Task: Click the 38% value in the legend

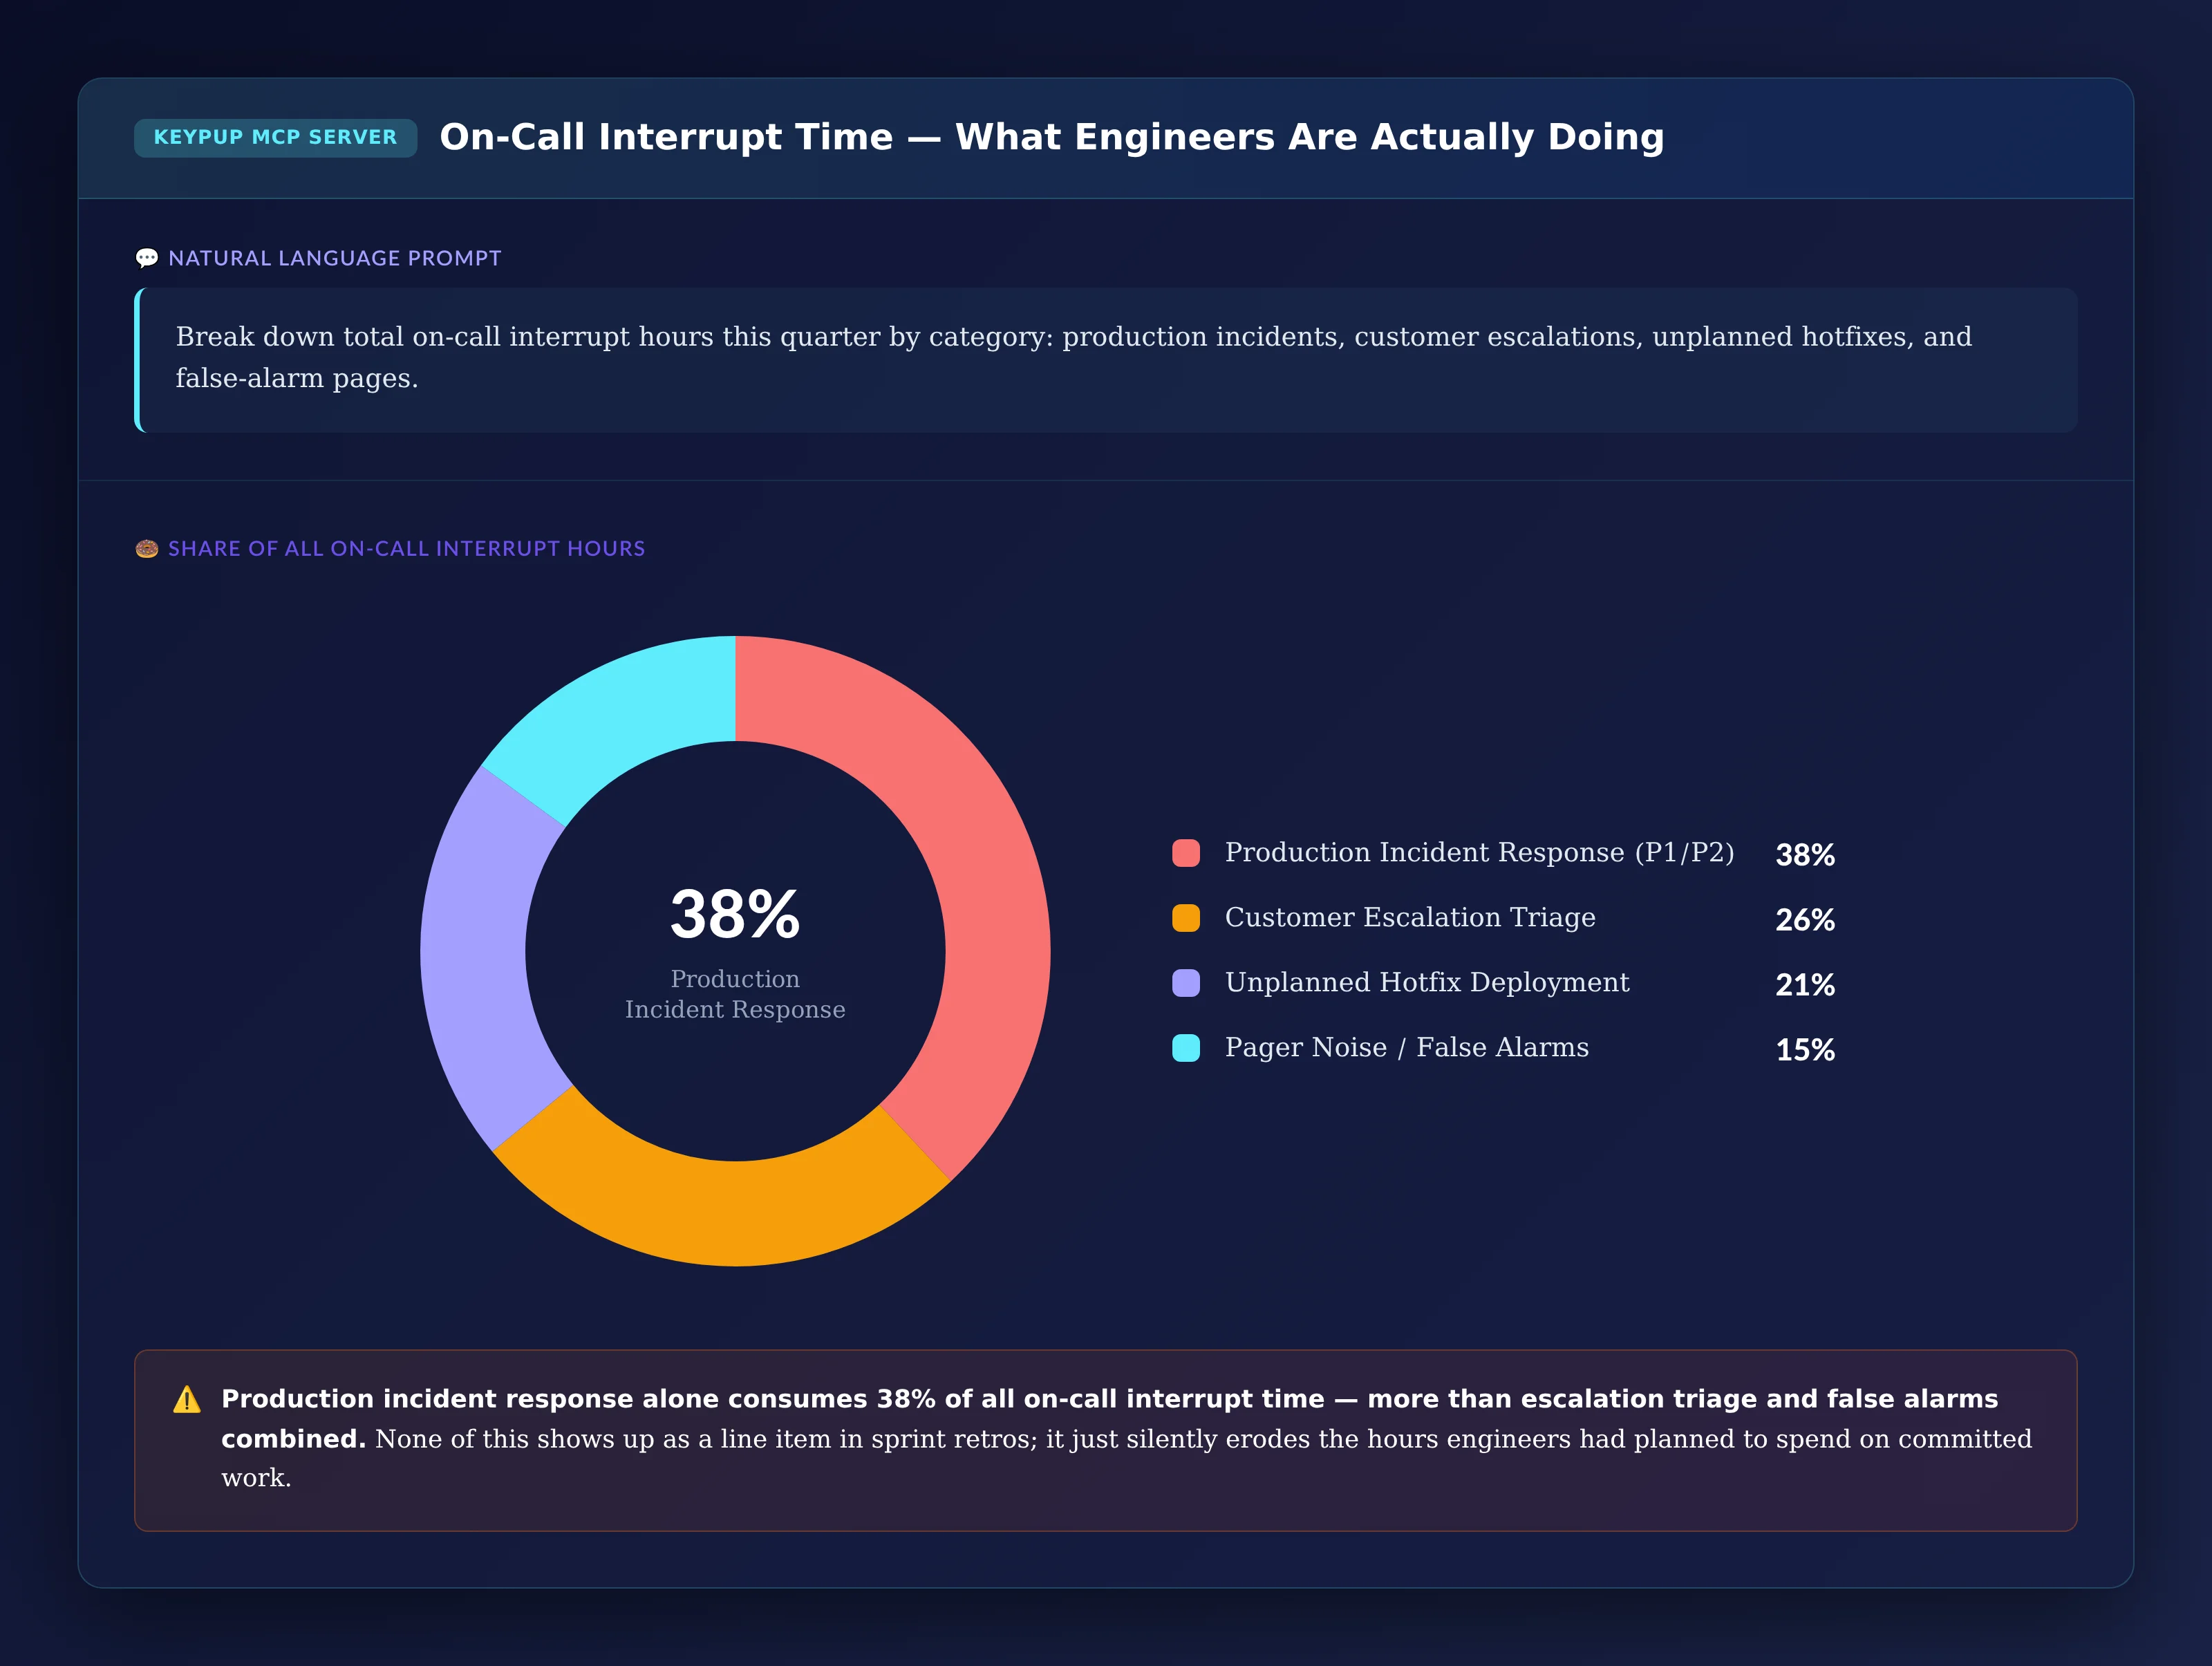Action: [1805, 854]
